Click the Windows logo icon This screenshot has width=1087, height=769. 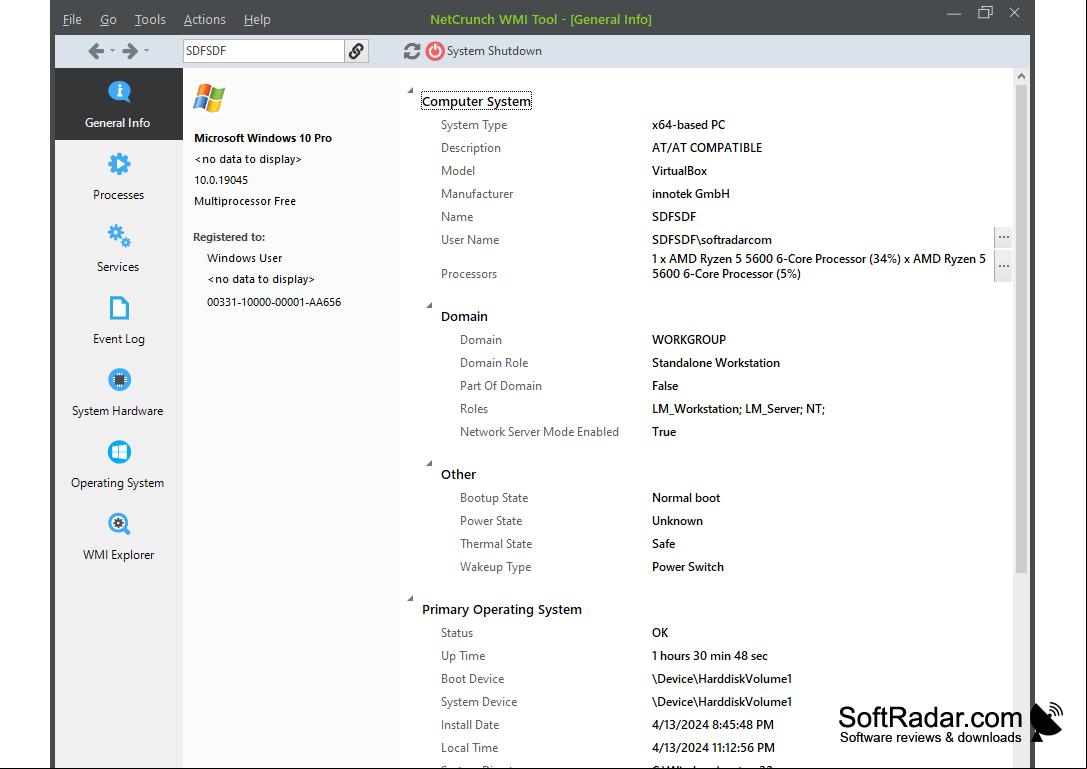[209, 98]
